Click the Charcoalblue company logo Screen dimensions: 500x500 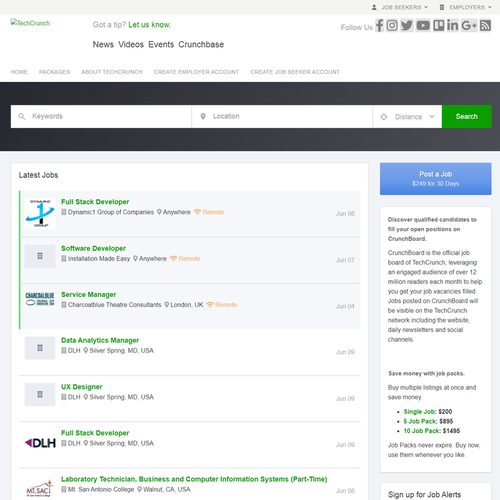[x=40, y=299]
